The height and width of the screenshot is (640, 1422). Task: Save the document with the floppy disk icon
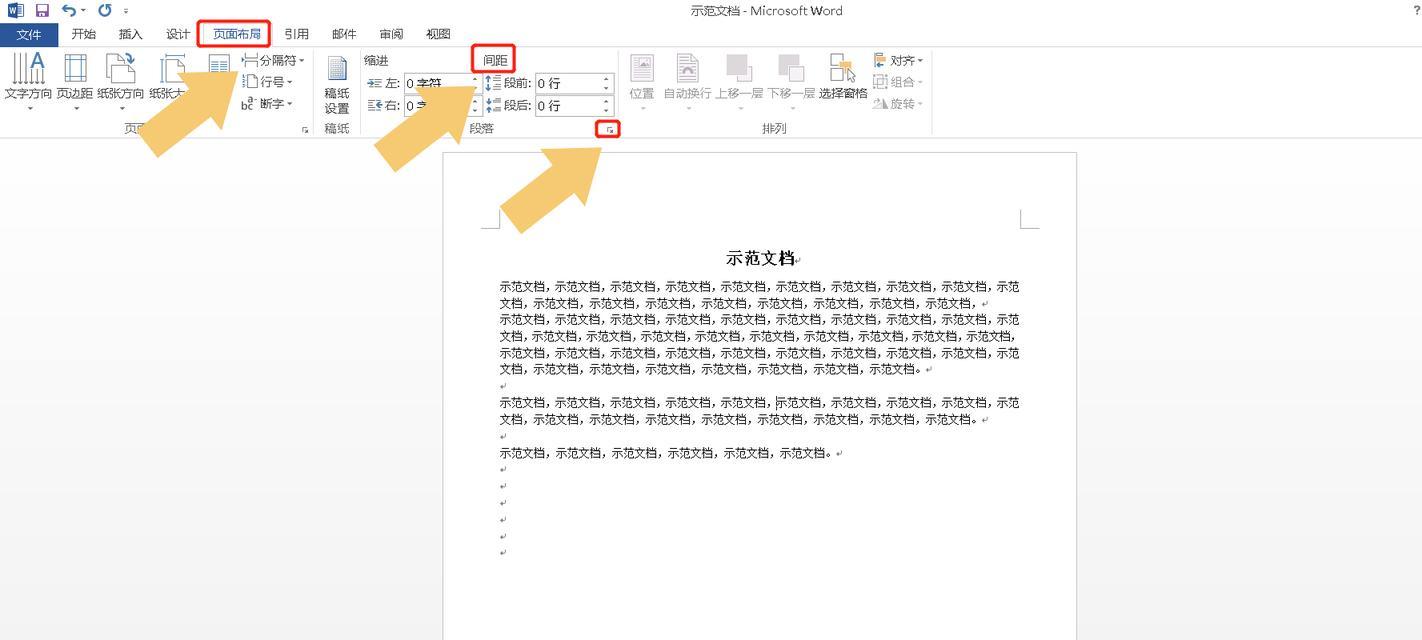pos(42,10)
